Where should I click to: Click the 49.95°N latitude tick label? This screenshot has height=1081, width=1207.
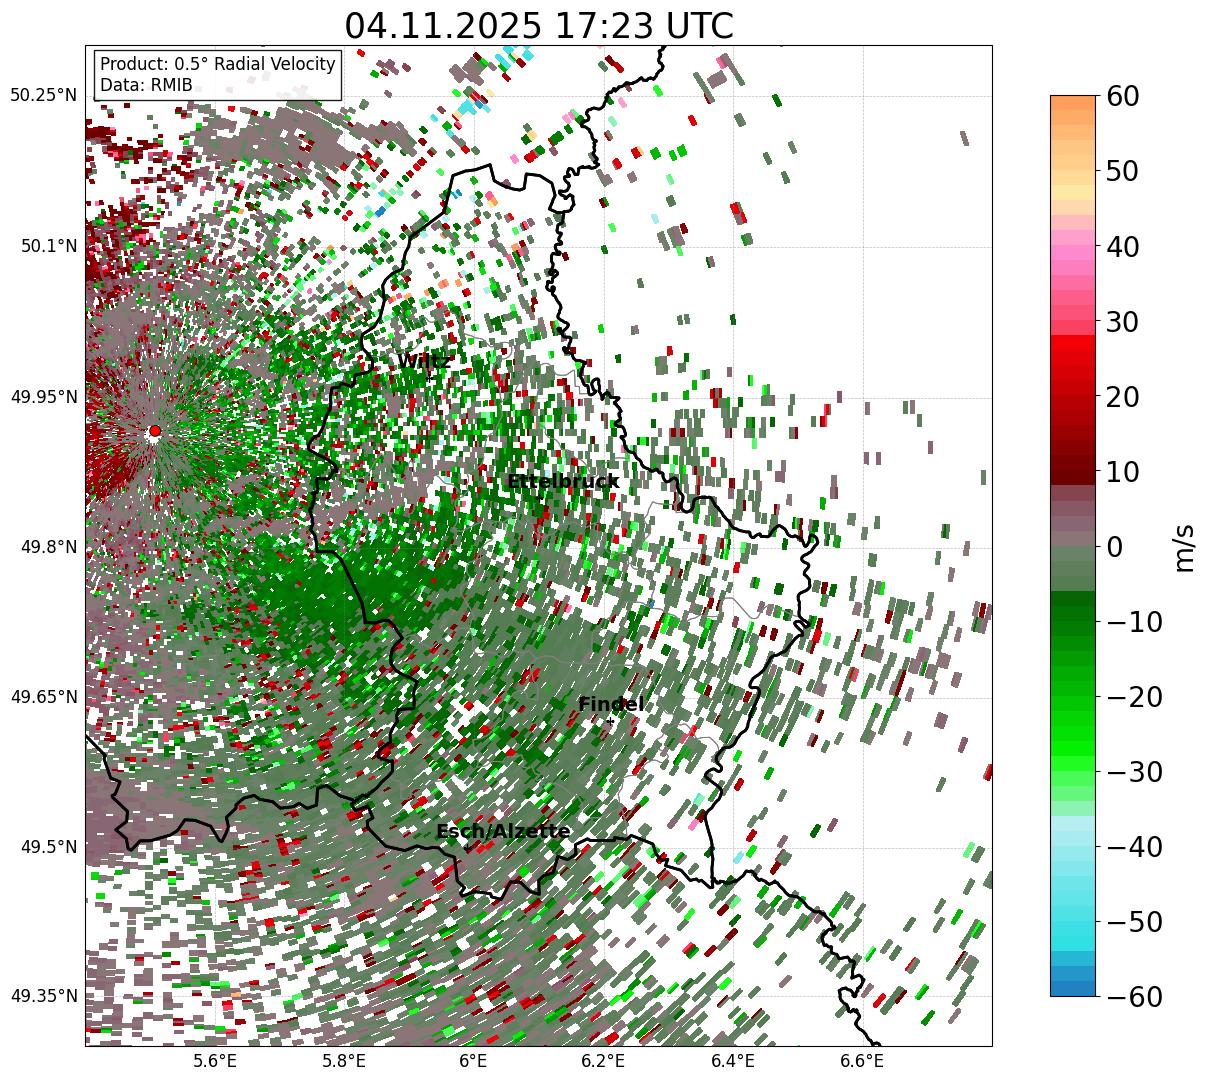pyautogui.click(x=43, y=397)
